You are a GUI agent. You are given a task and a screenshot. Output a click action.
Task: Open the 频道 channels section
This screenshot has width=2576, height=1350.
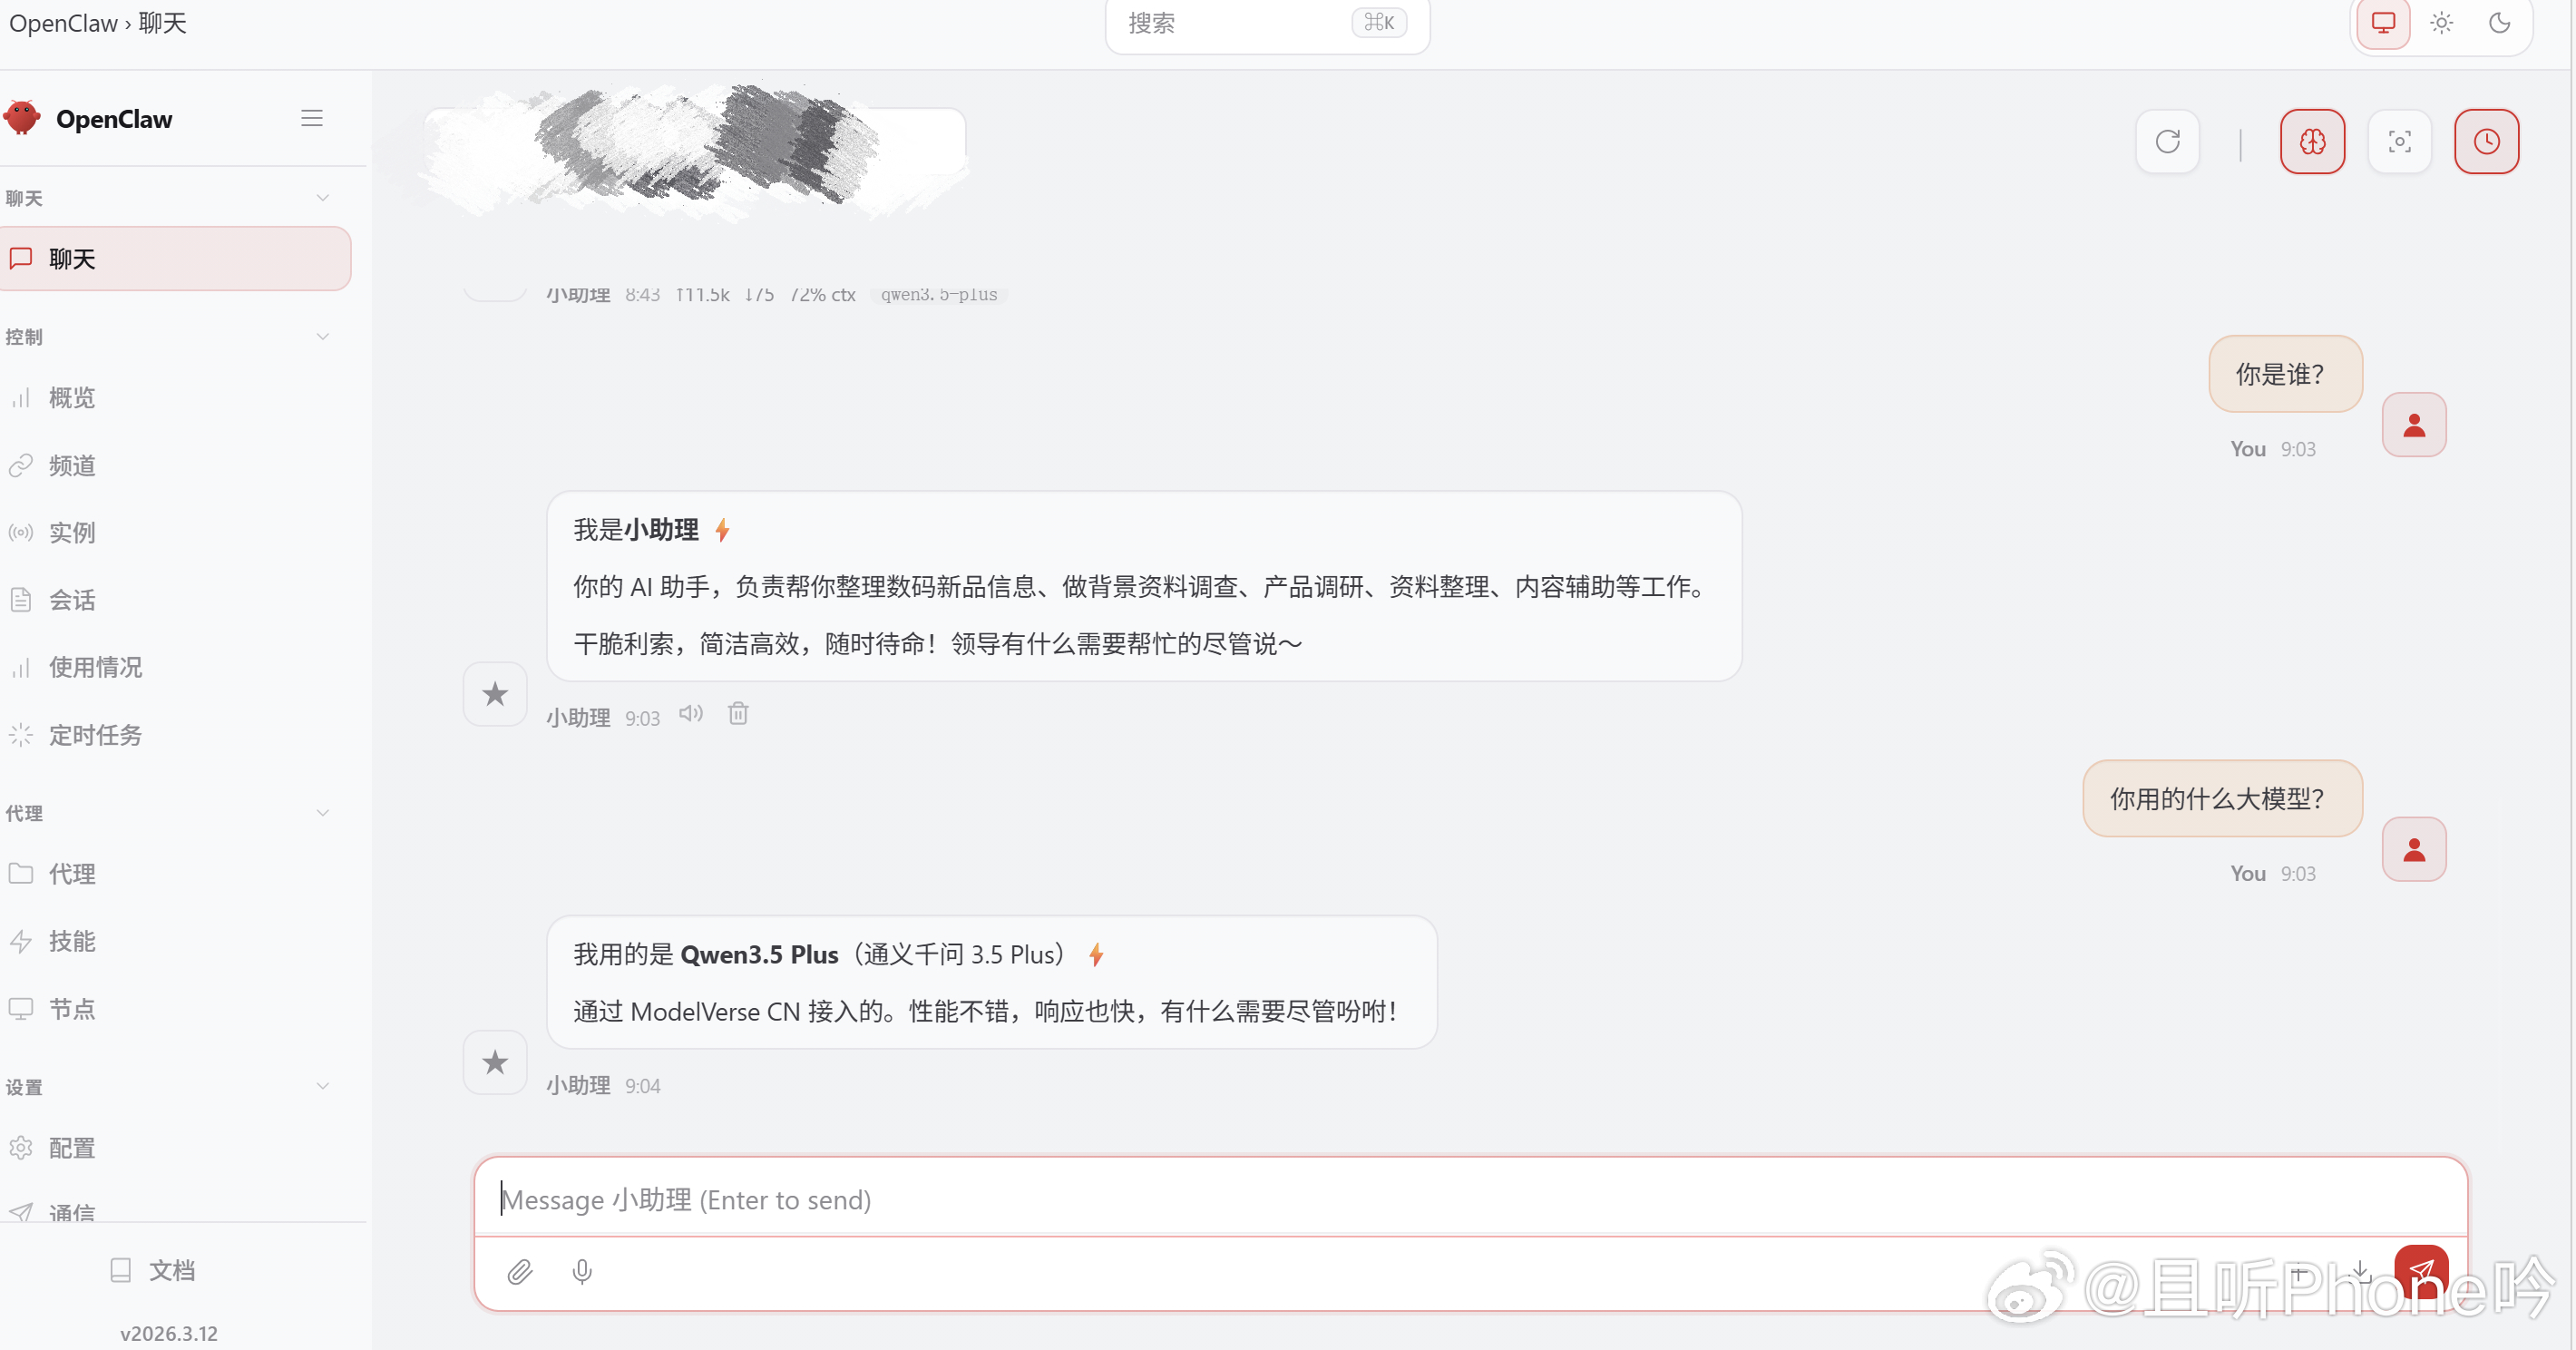pos(71,465)
